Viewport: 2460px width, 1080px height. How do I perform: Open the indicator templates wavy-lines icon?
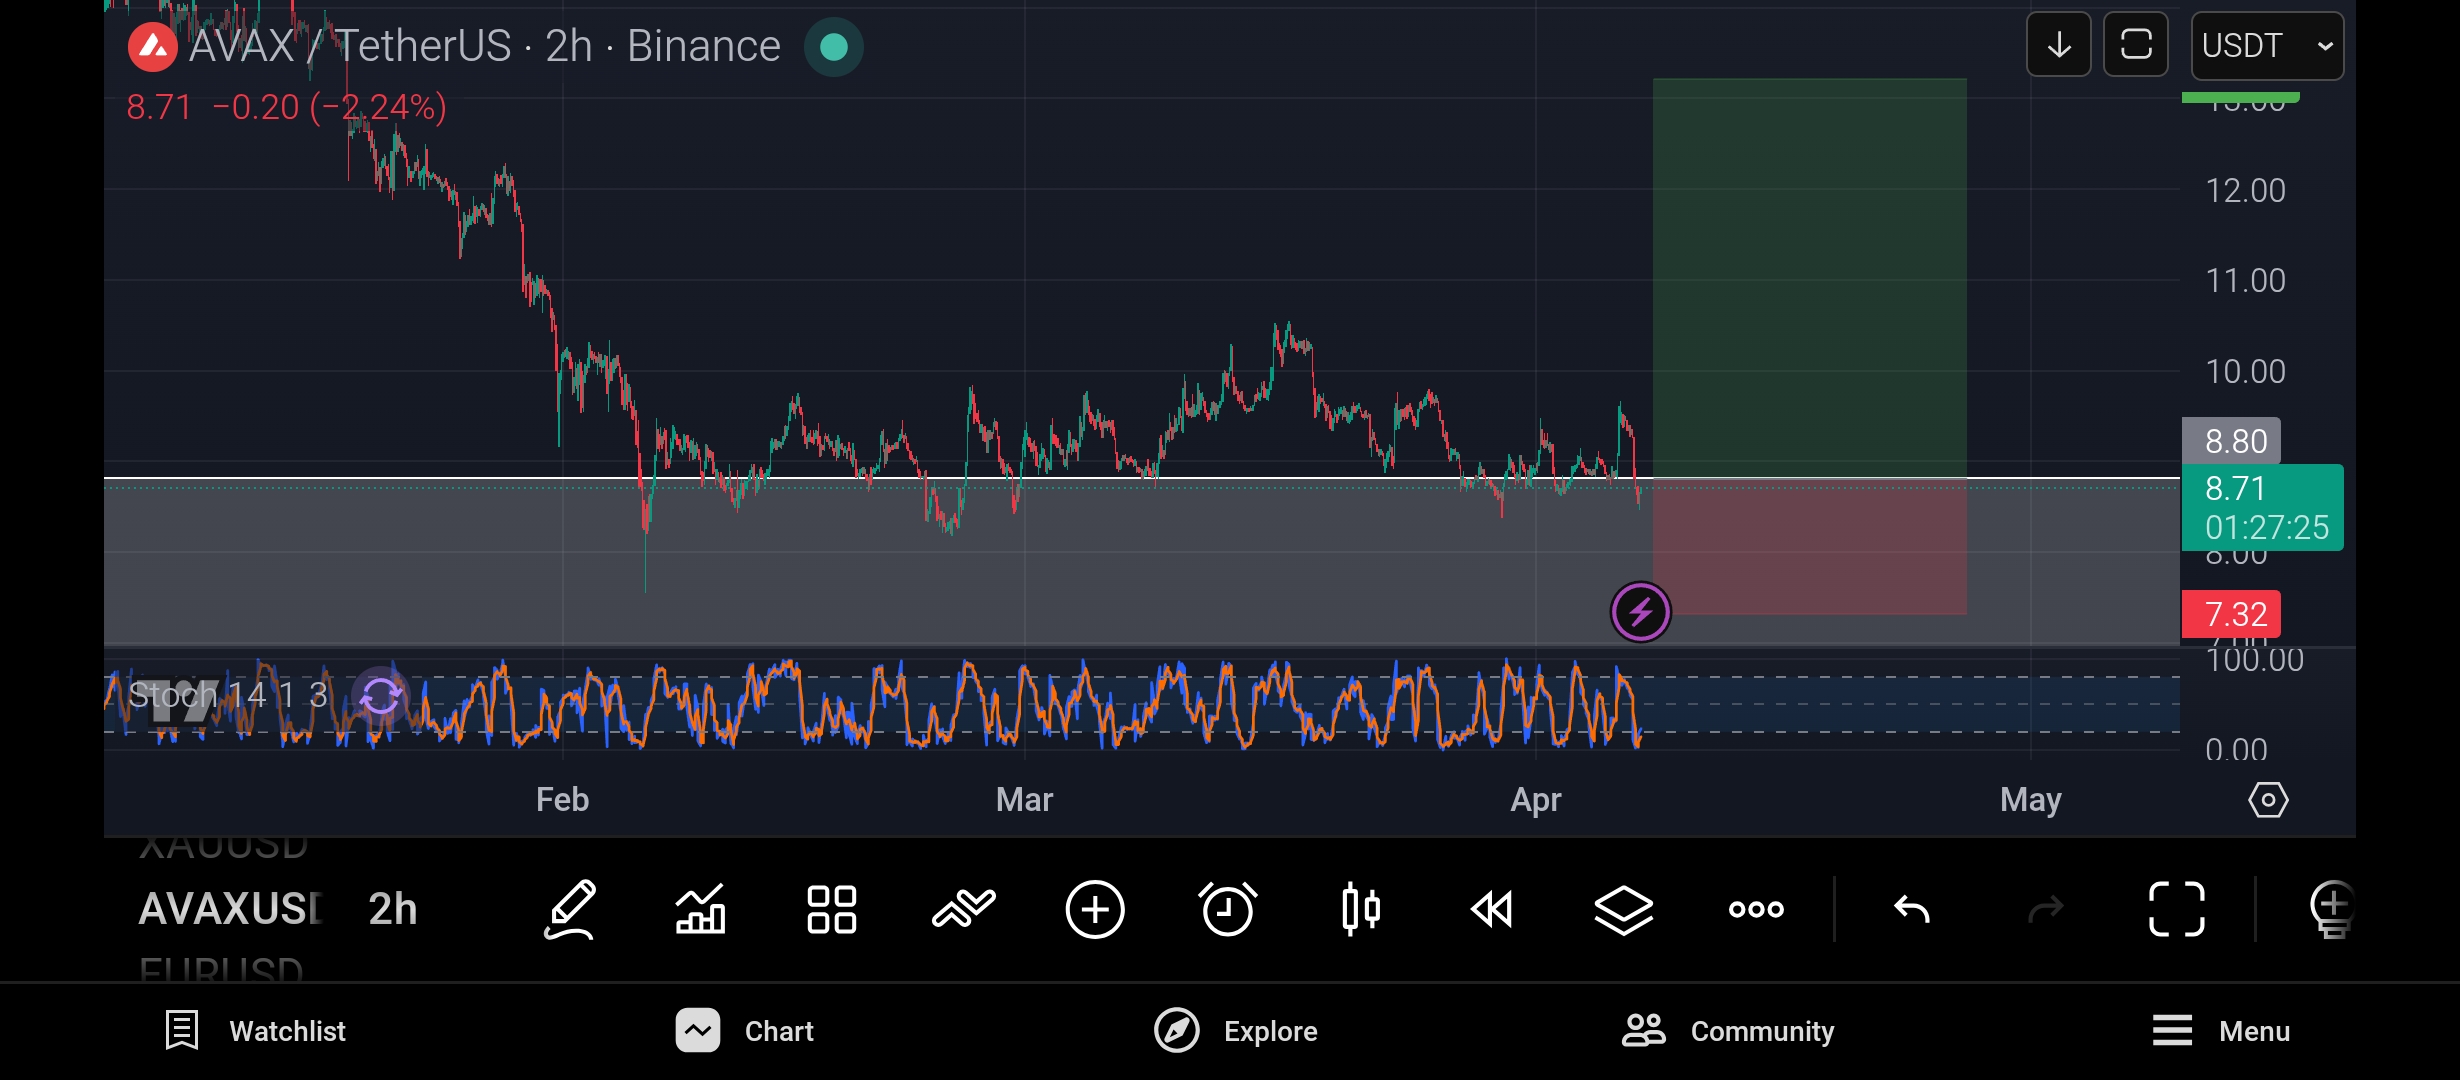964,910
